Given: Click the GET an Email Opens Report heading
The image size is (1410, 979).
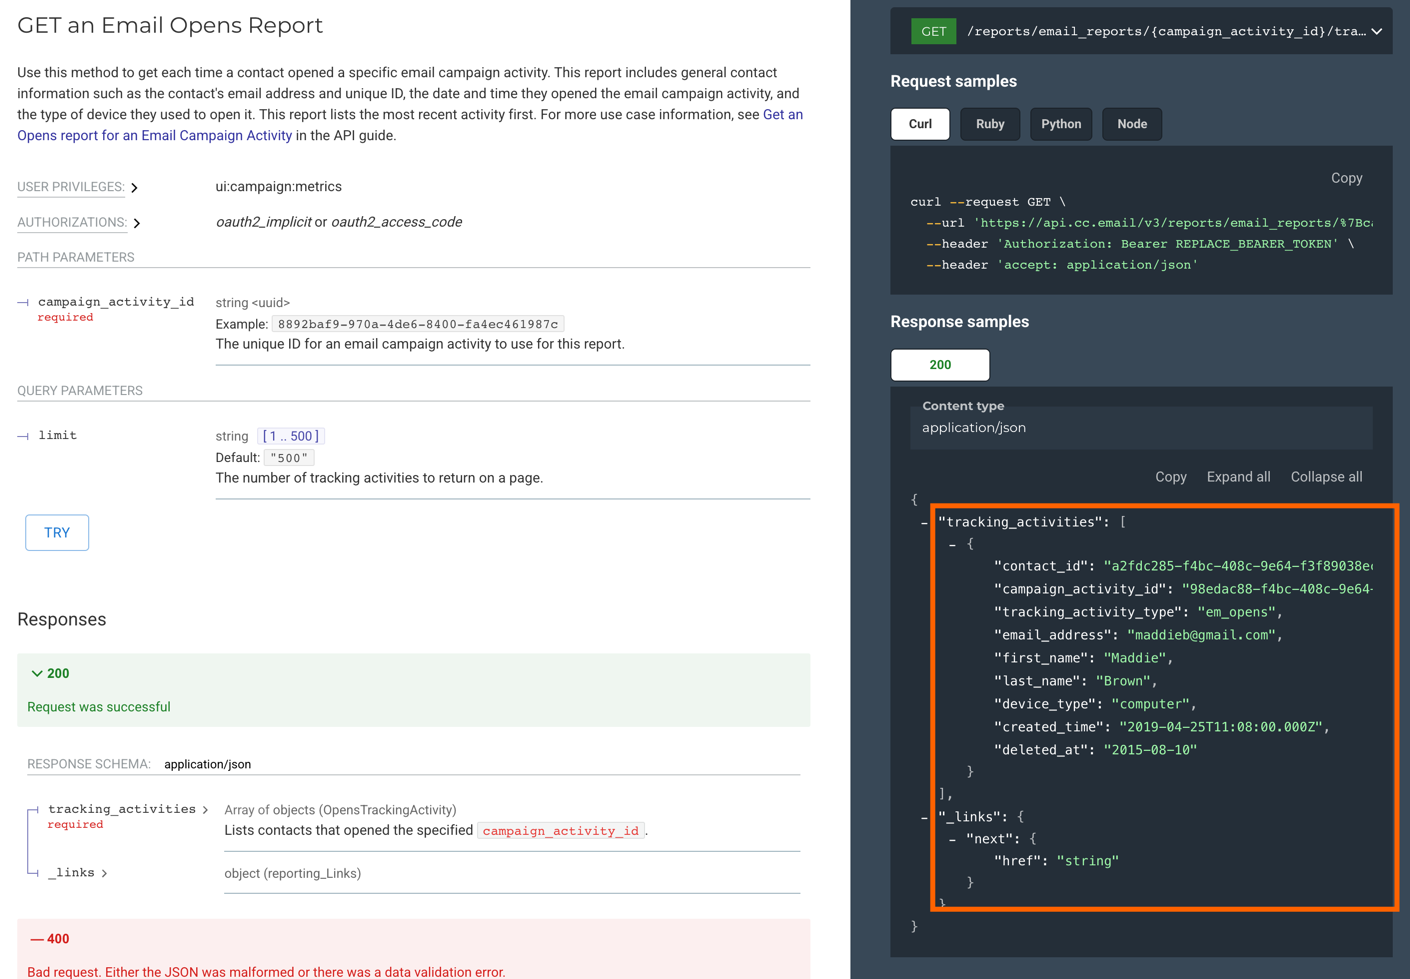Looking at the screenshot, I should coord(170,26).
